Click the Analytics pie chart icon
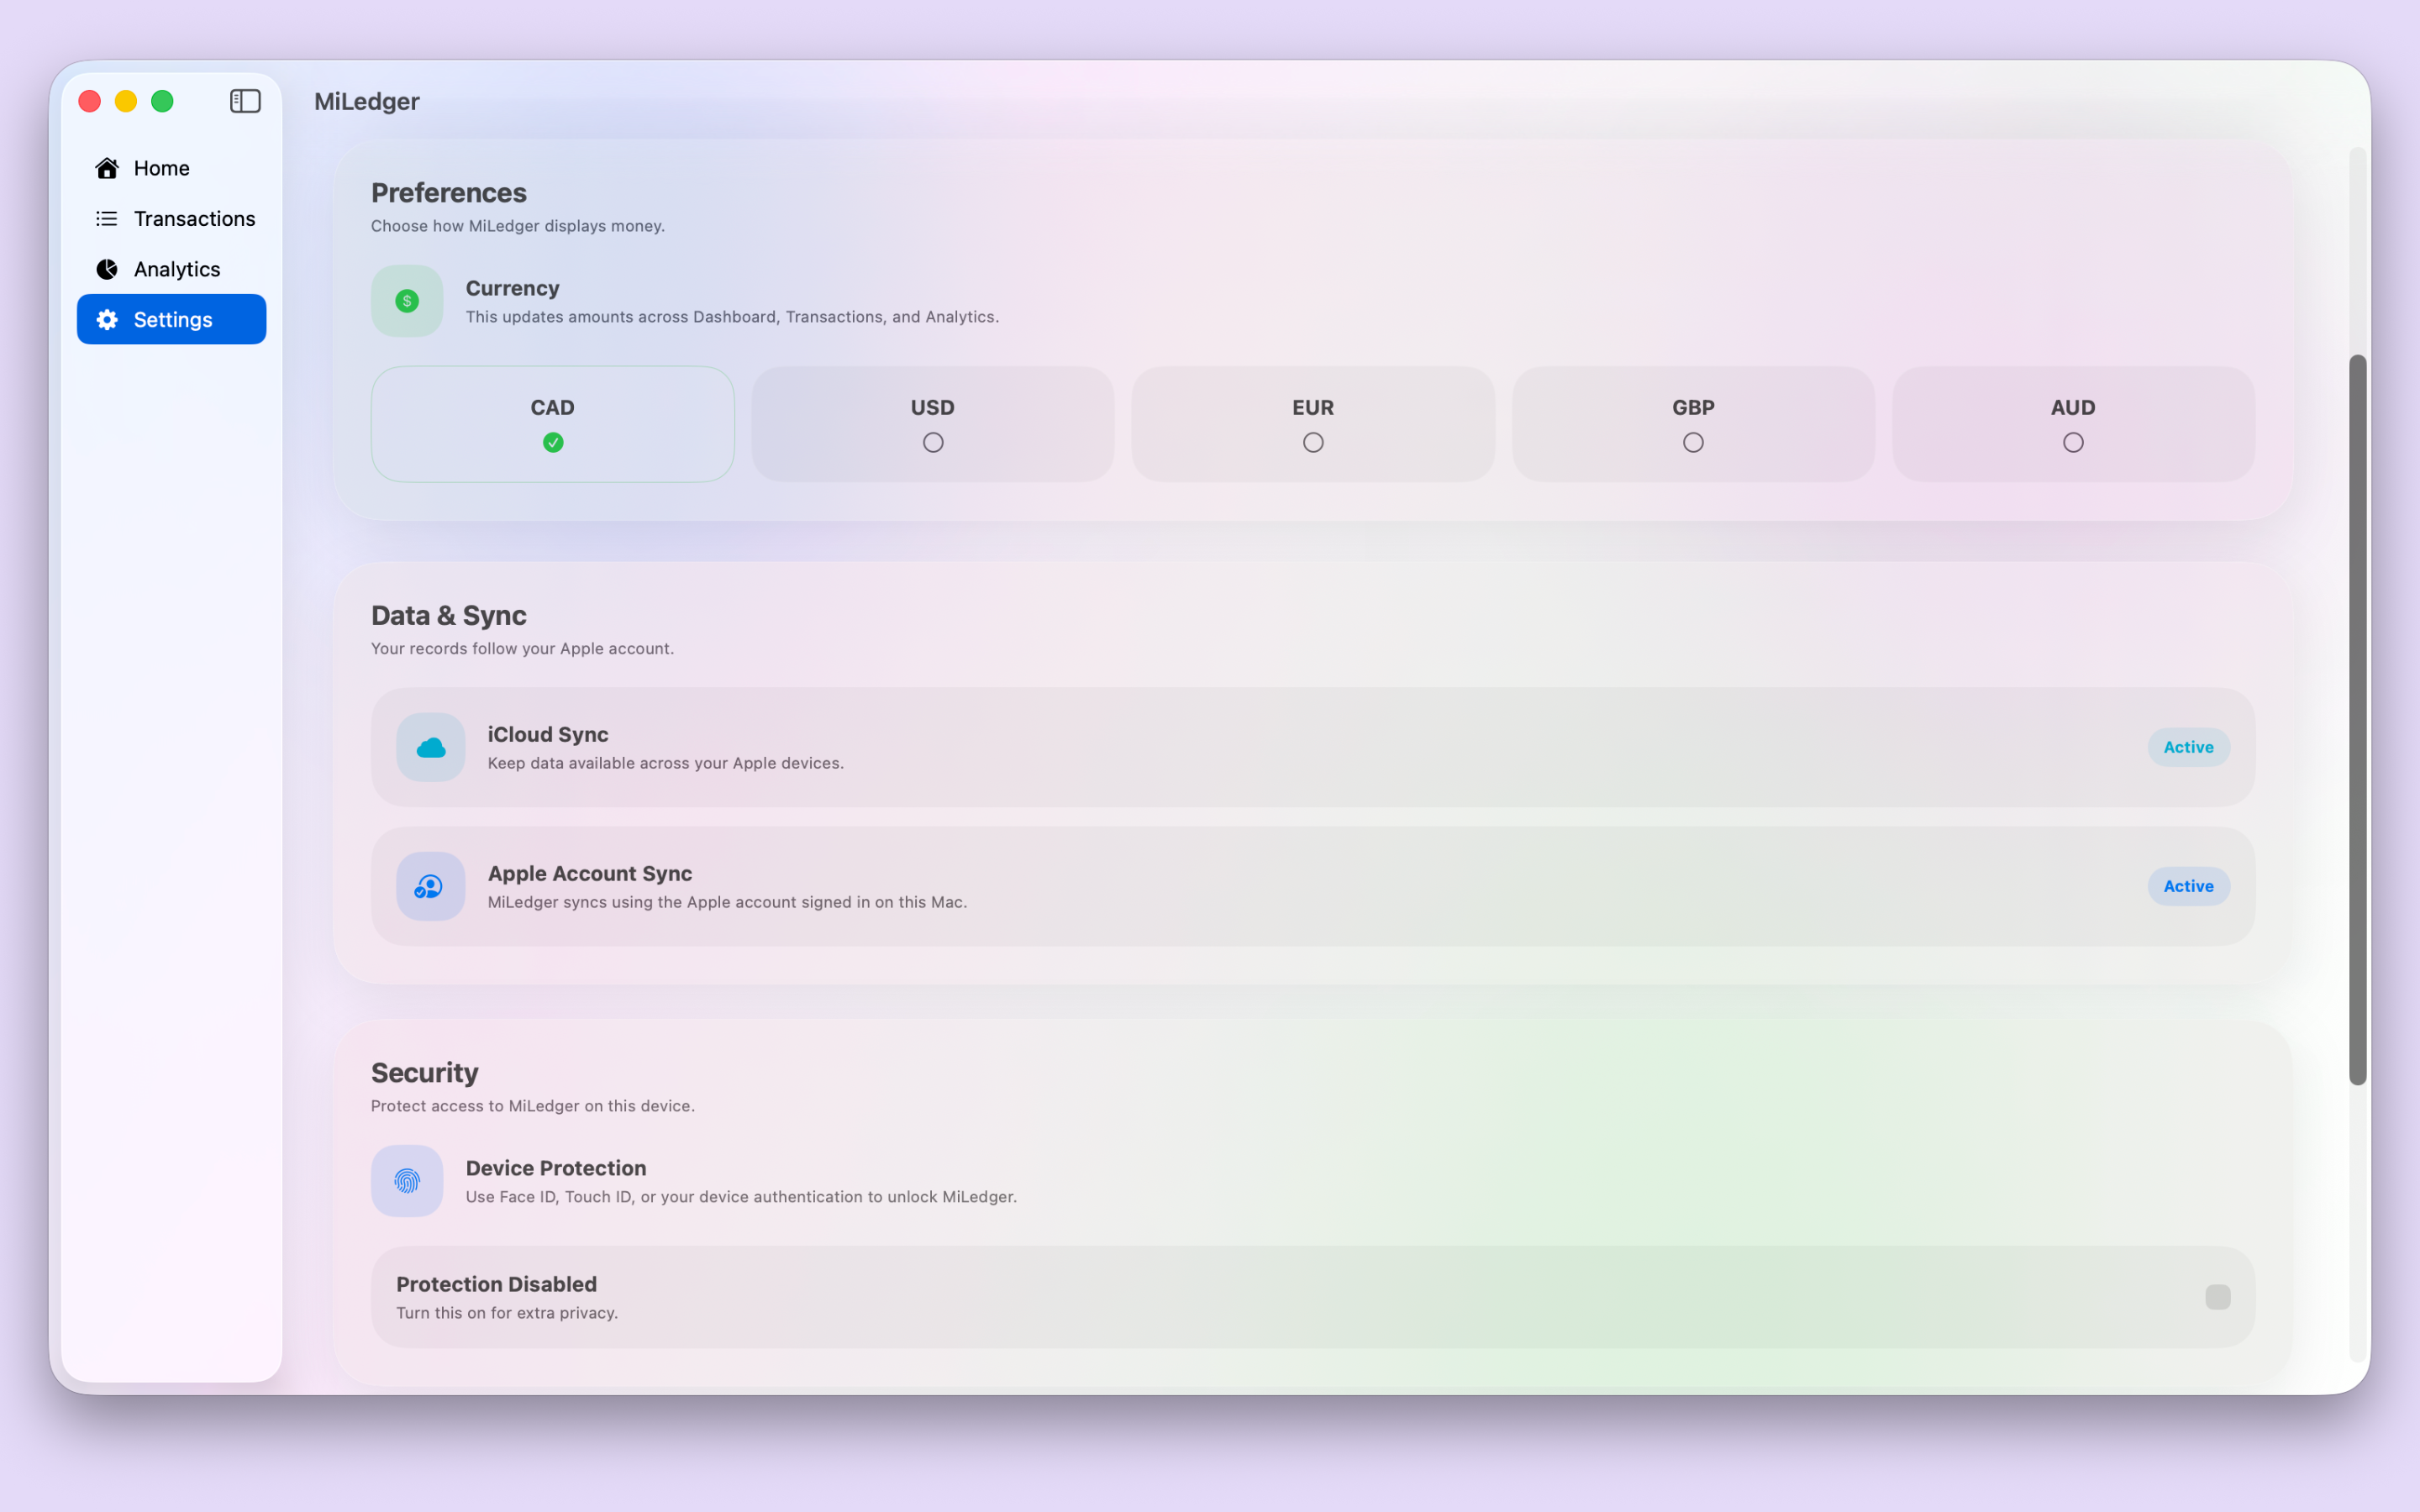Screen dimensions: 2420x1512 point(107,269)
